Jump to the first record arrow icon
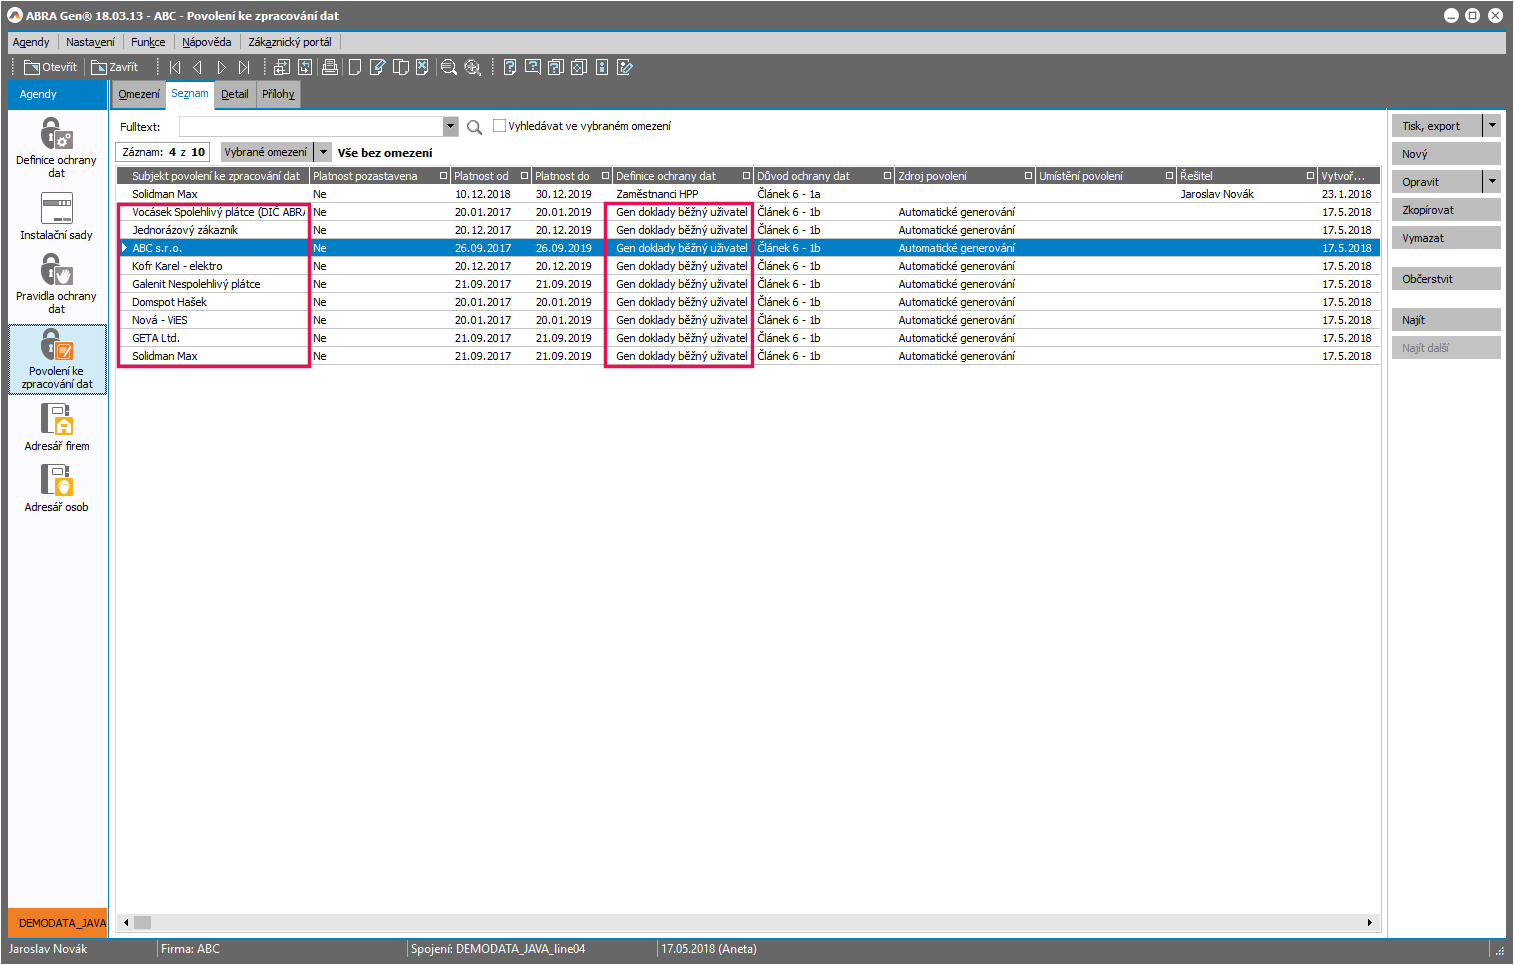The image size is (1514, 965). point(175,67)
